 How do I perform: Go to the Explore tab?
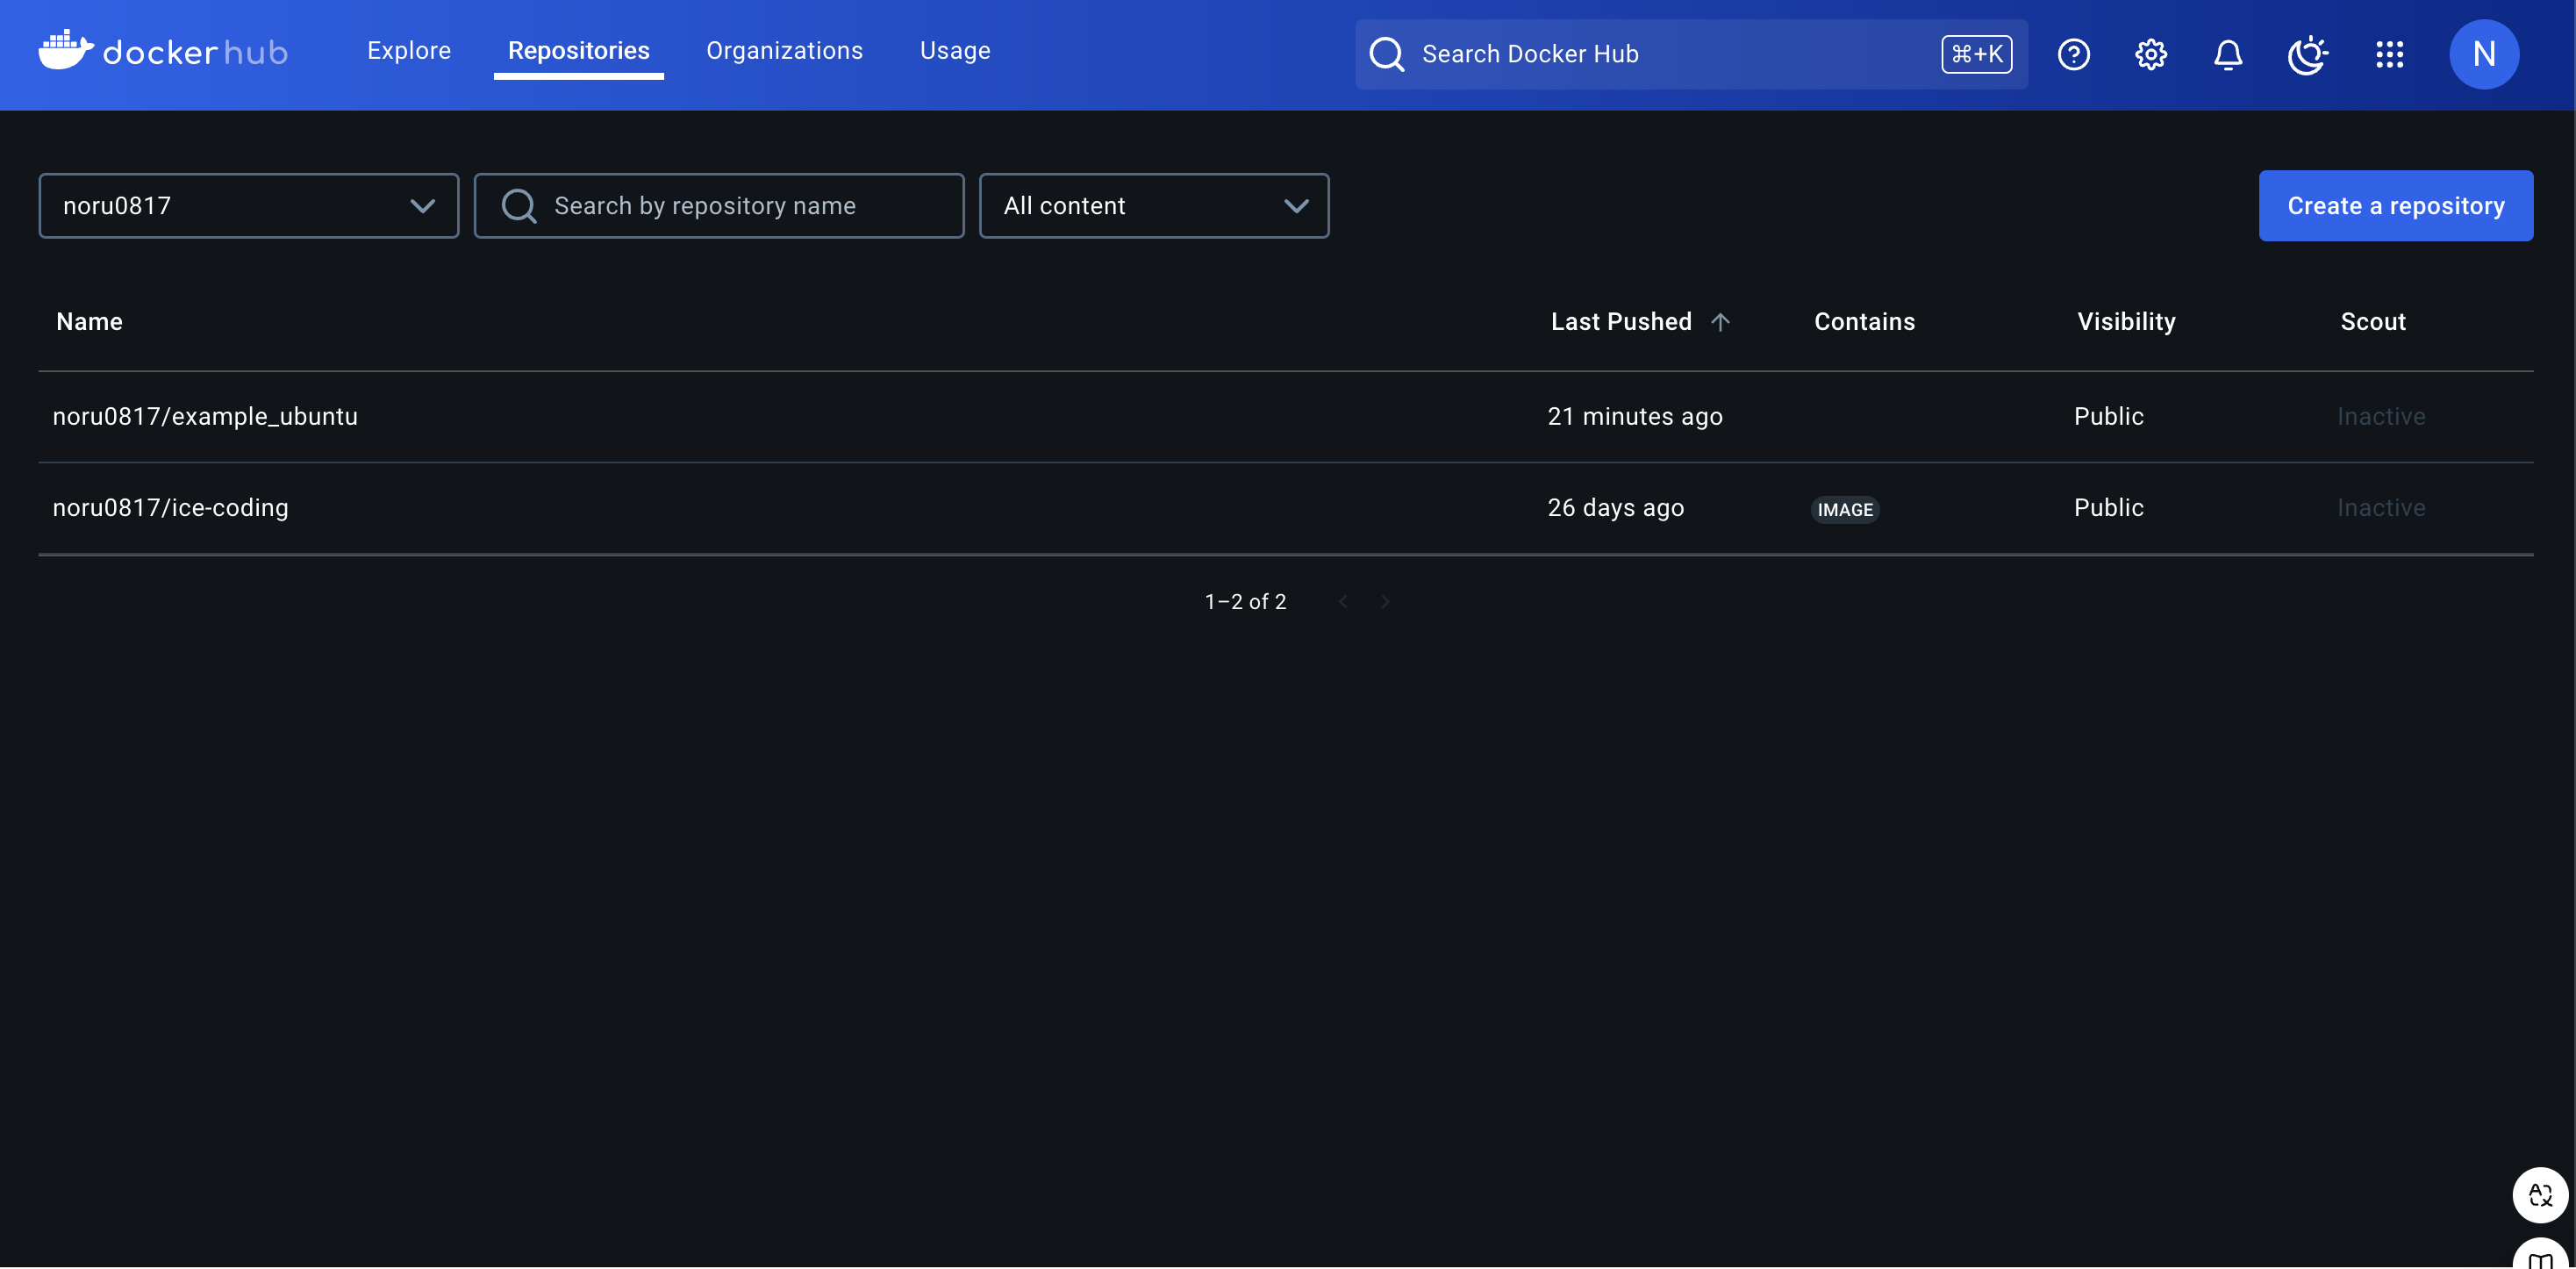click(x=408, y=51)
